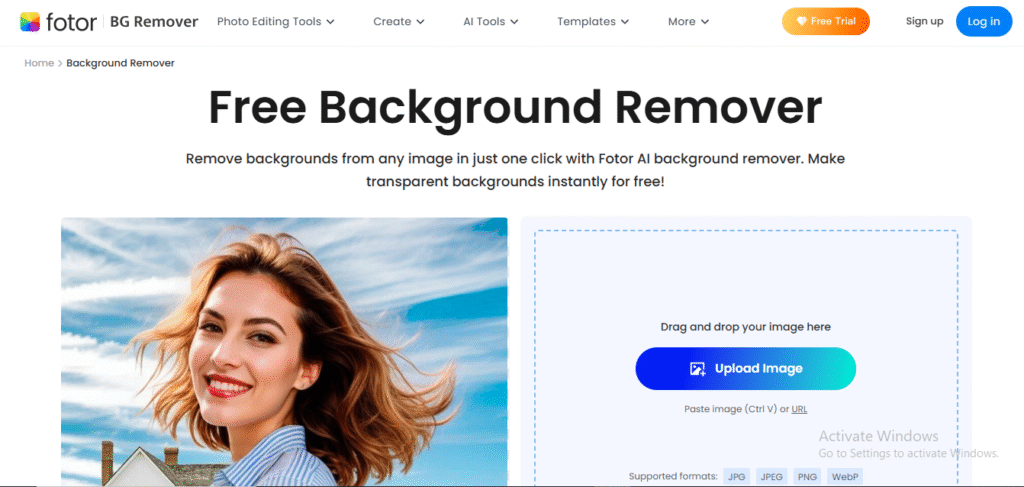Click the 'Supported formats:' label
Screen dimensions: 1024x487
(x=673, y=477)
